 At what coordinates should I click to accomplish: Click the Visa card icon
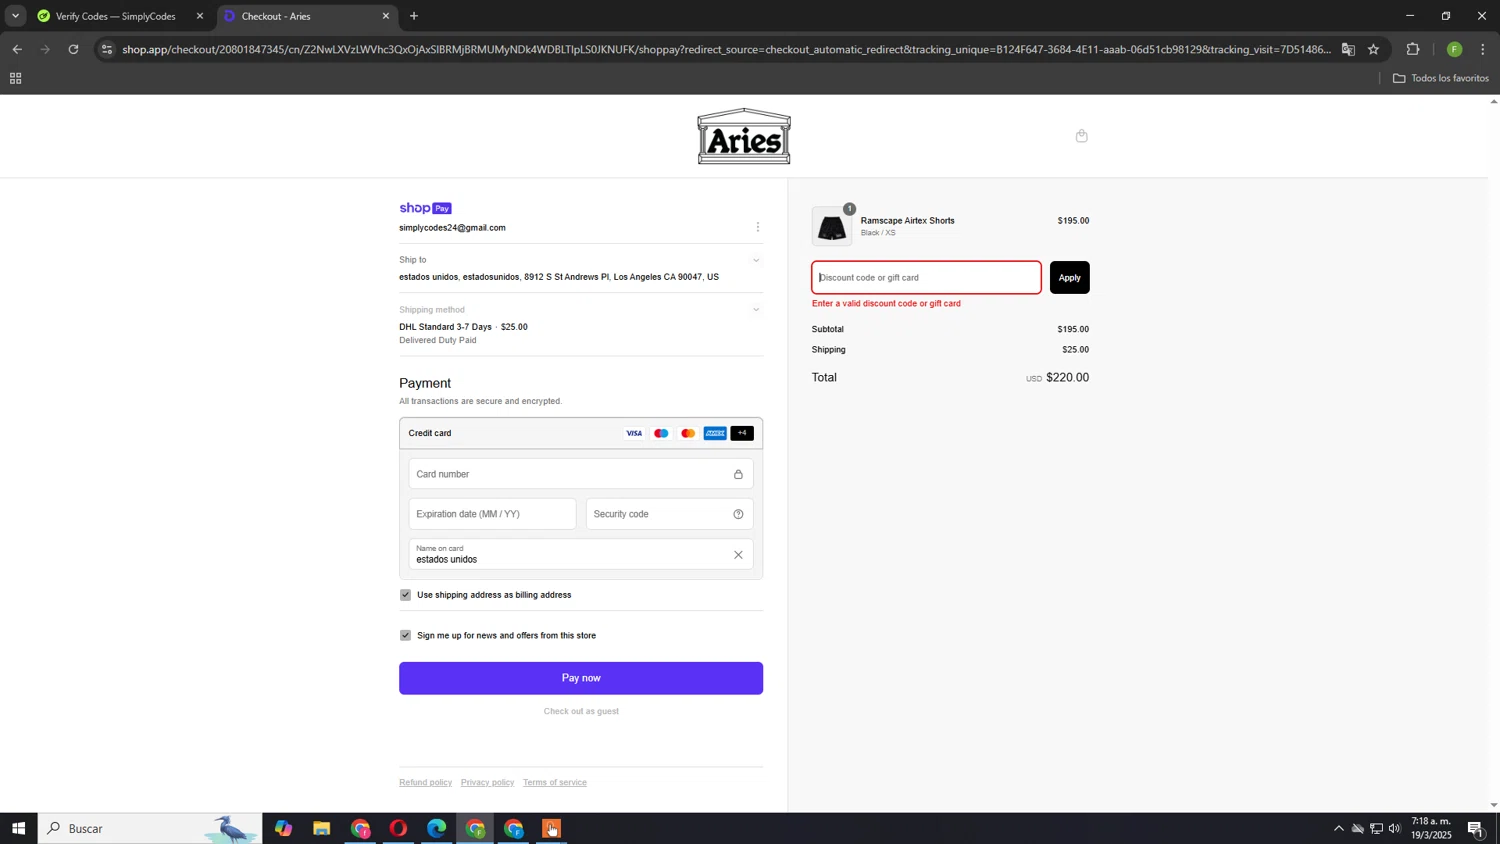click(634, 433)
